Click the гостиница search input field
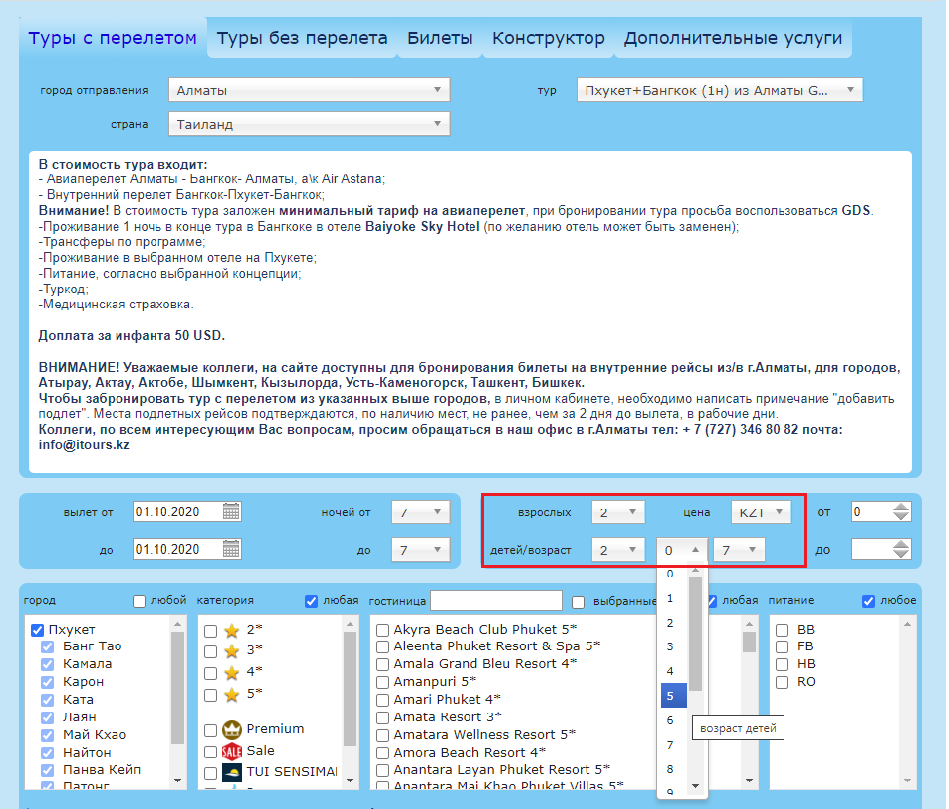 496,601
